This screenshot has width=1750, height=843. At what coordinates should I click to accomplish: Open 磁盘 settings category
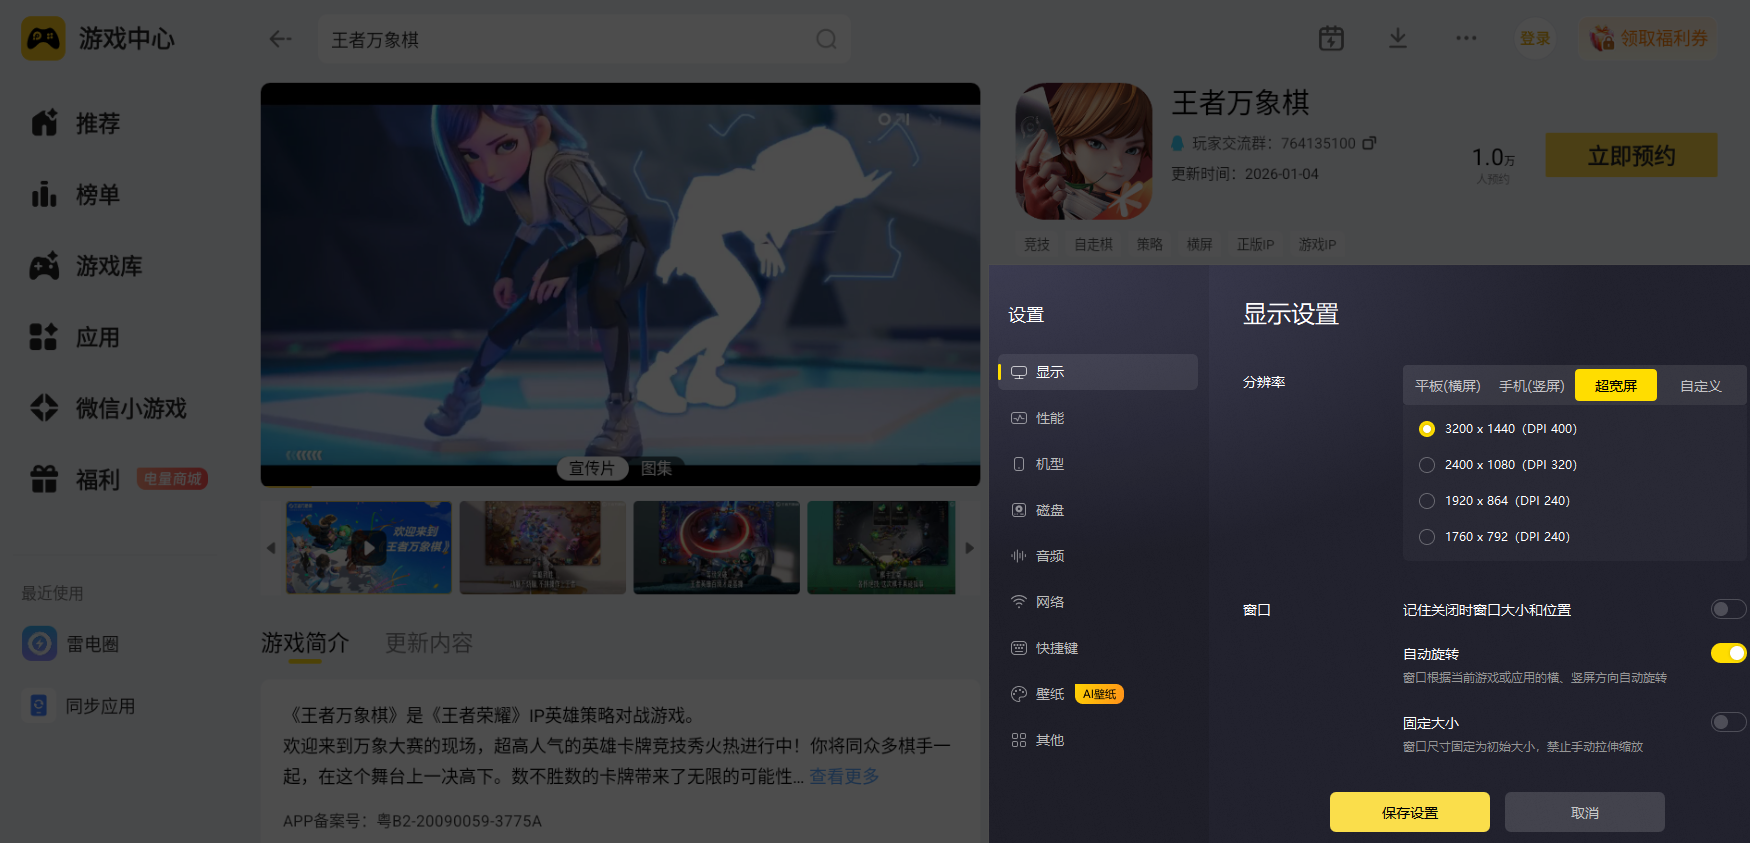pos(1098,510)
